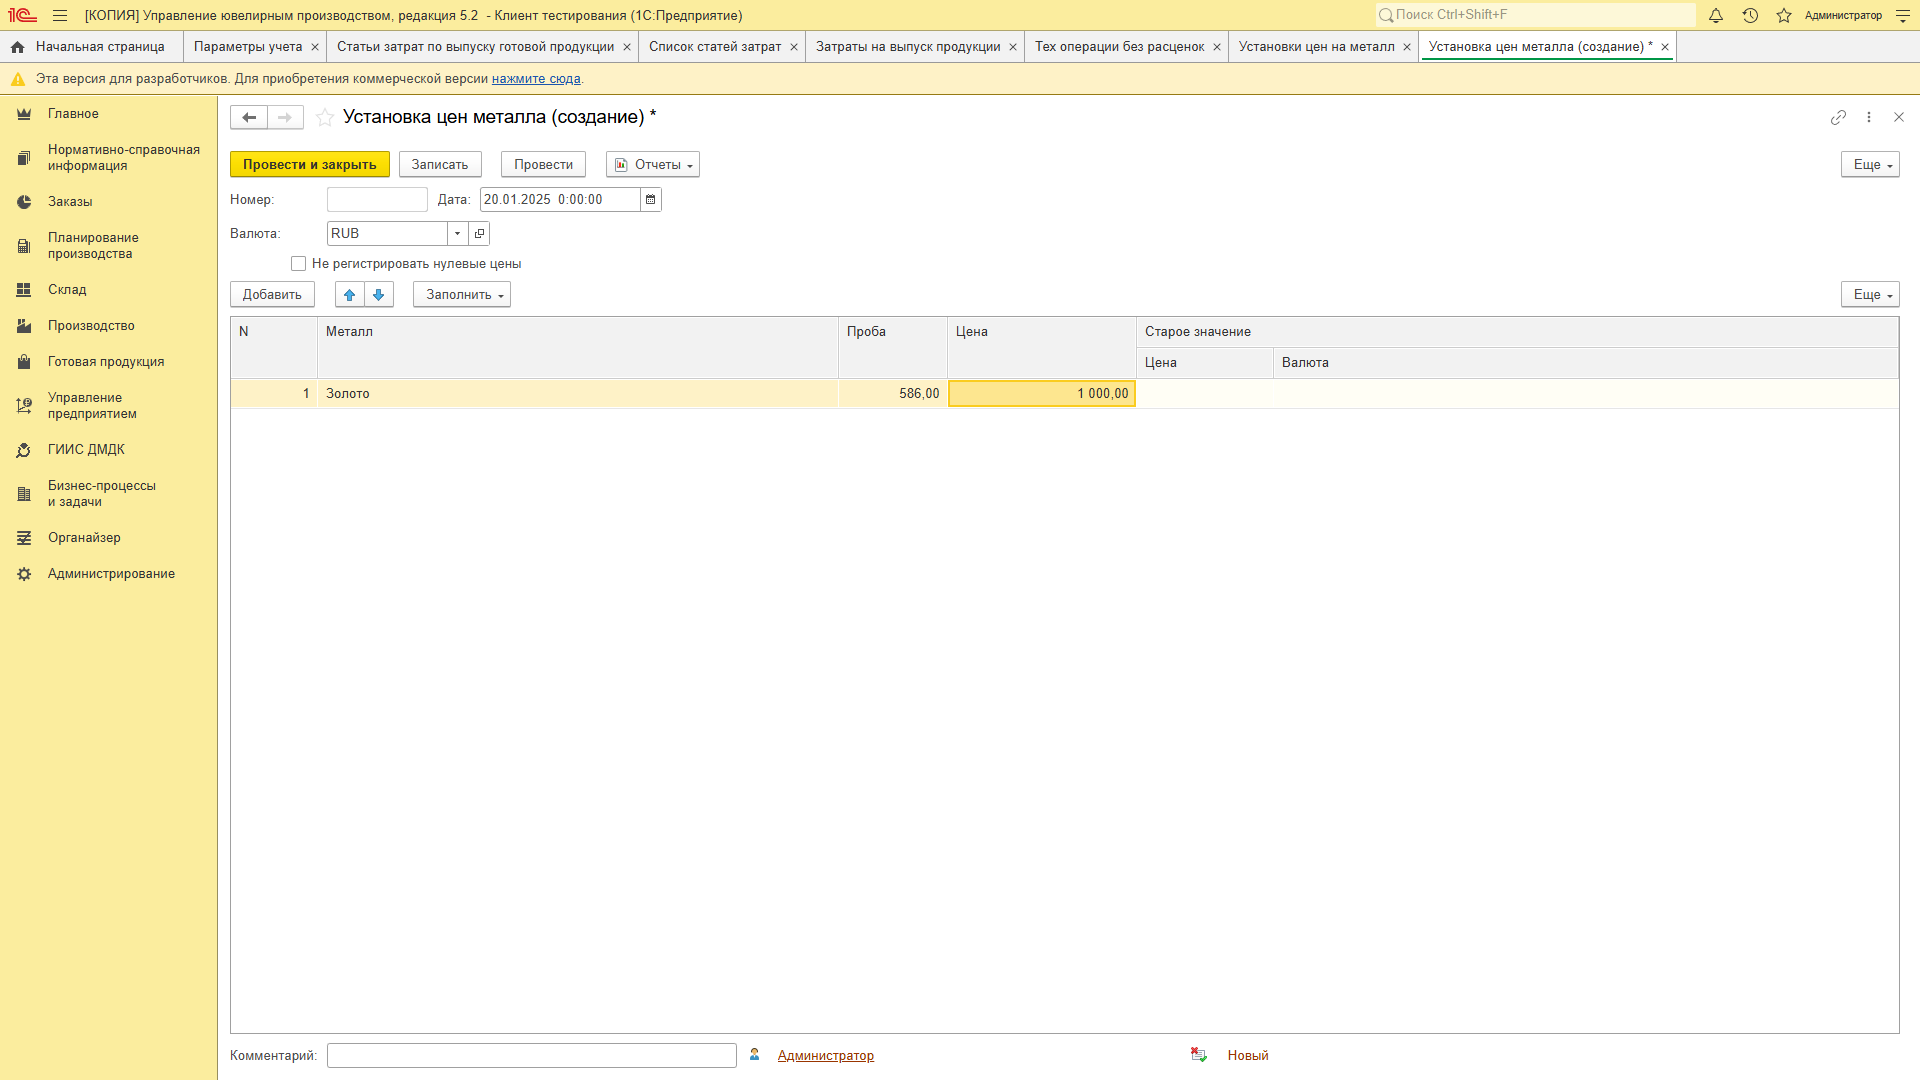Viewport: 1920px width, 1080px height.
Task: Expand the Отчеты dropdown
Action: point(653,165)
